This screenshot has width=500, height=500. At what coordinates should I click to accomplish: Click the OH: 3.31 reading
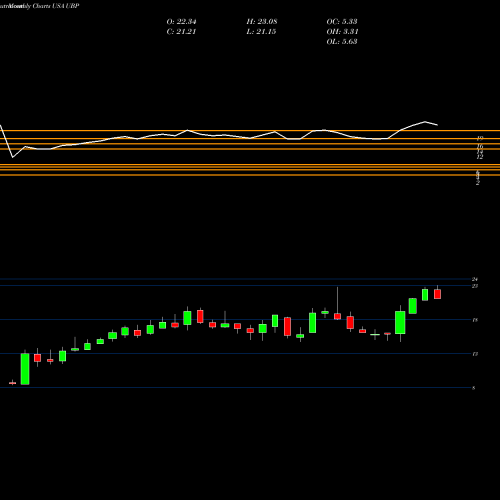342,32
